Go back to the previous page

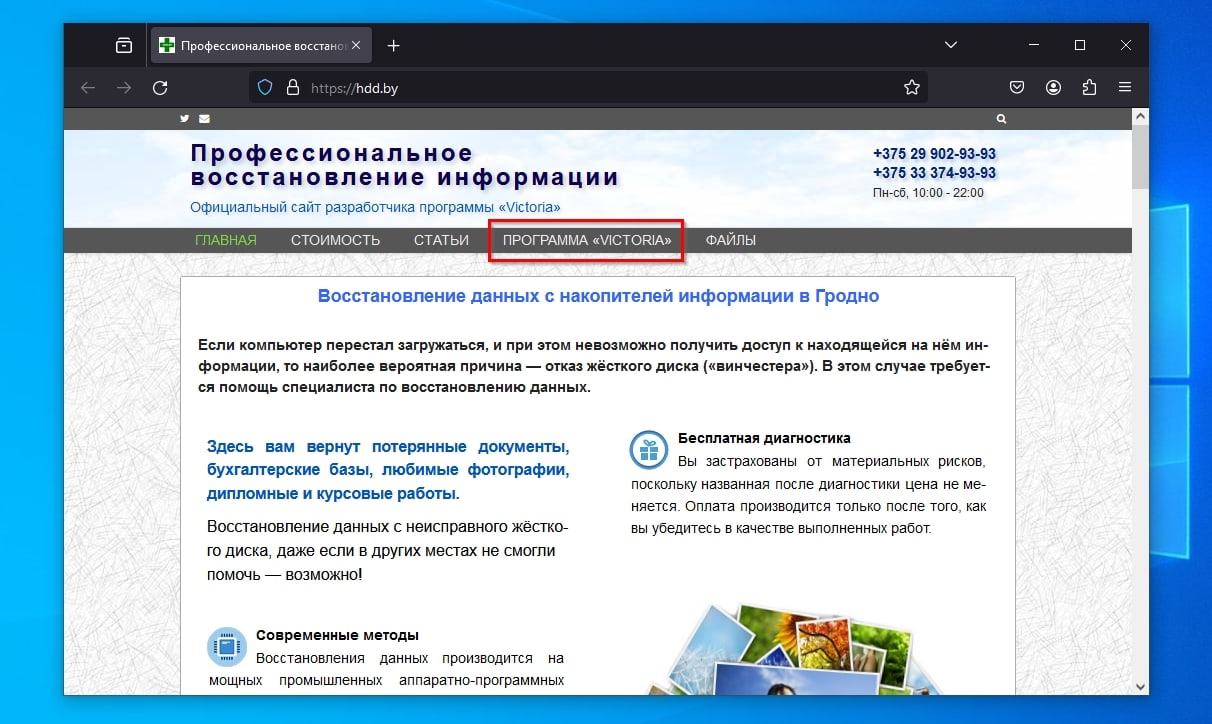pyautogui.click(x=88, y=88)
